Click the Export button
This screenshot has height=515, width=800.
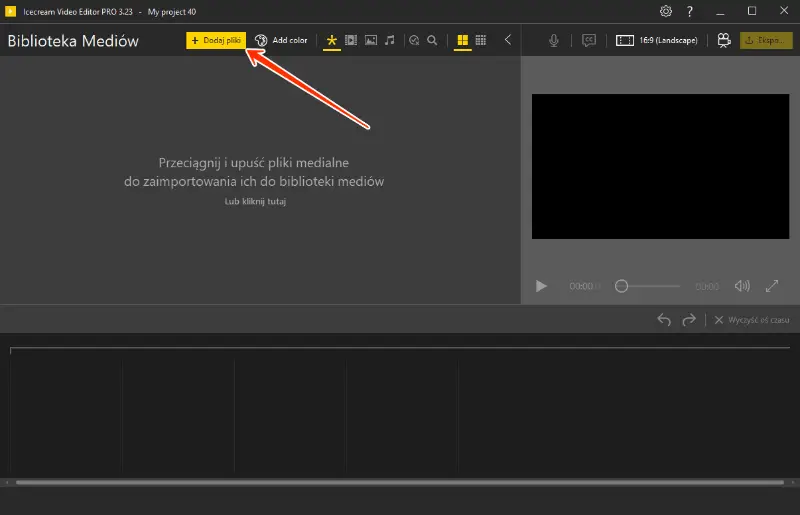tap(766, 40)
